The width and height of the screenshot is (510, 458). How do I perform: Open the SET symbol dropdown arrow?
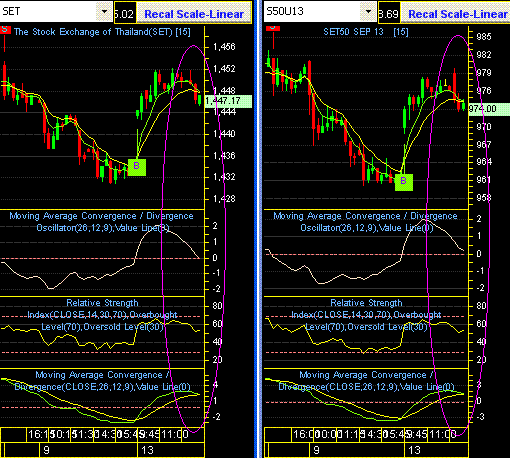coord(104,12)
